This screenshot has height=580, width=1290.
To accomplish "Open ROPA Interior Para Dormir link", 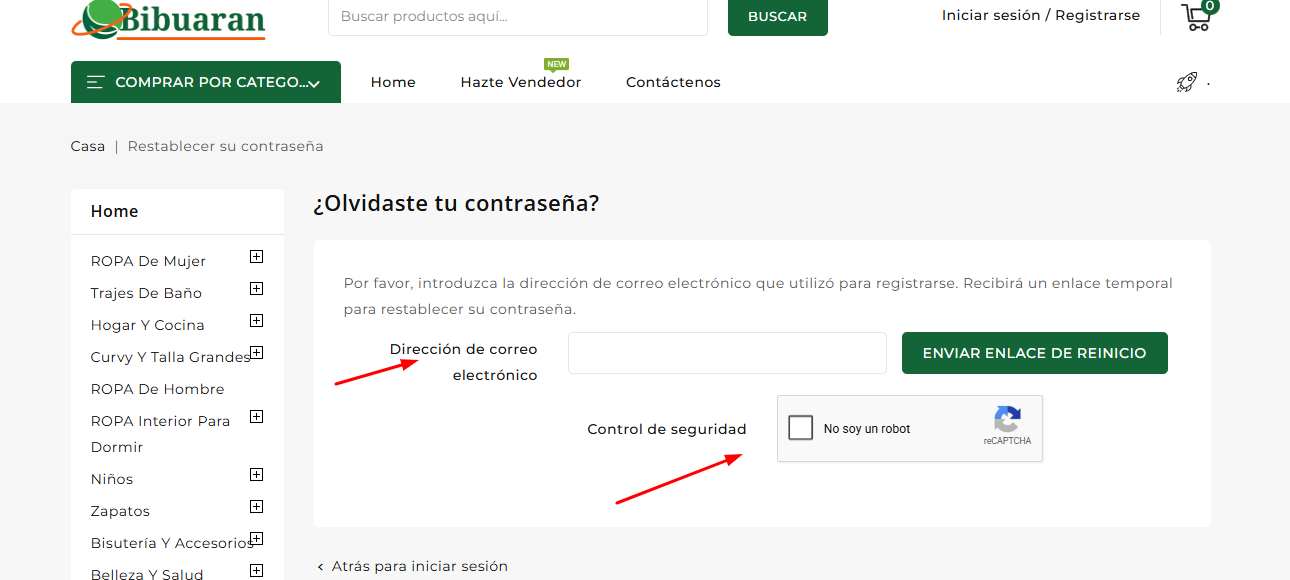I will click(160, 434).
